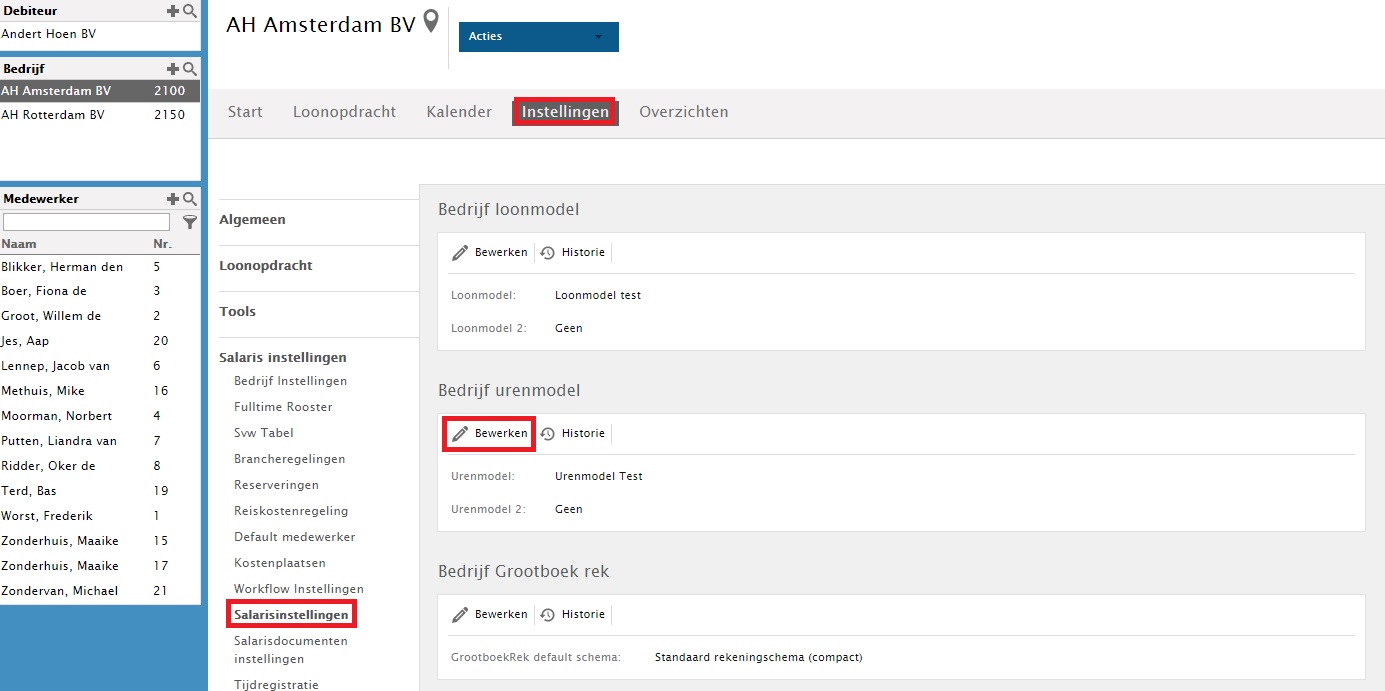
Task: Select company AH Rotterdam BV
Action: (x=100, y=115)
